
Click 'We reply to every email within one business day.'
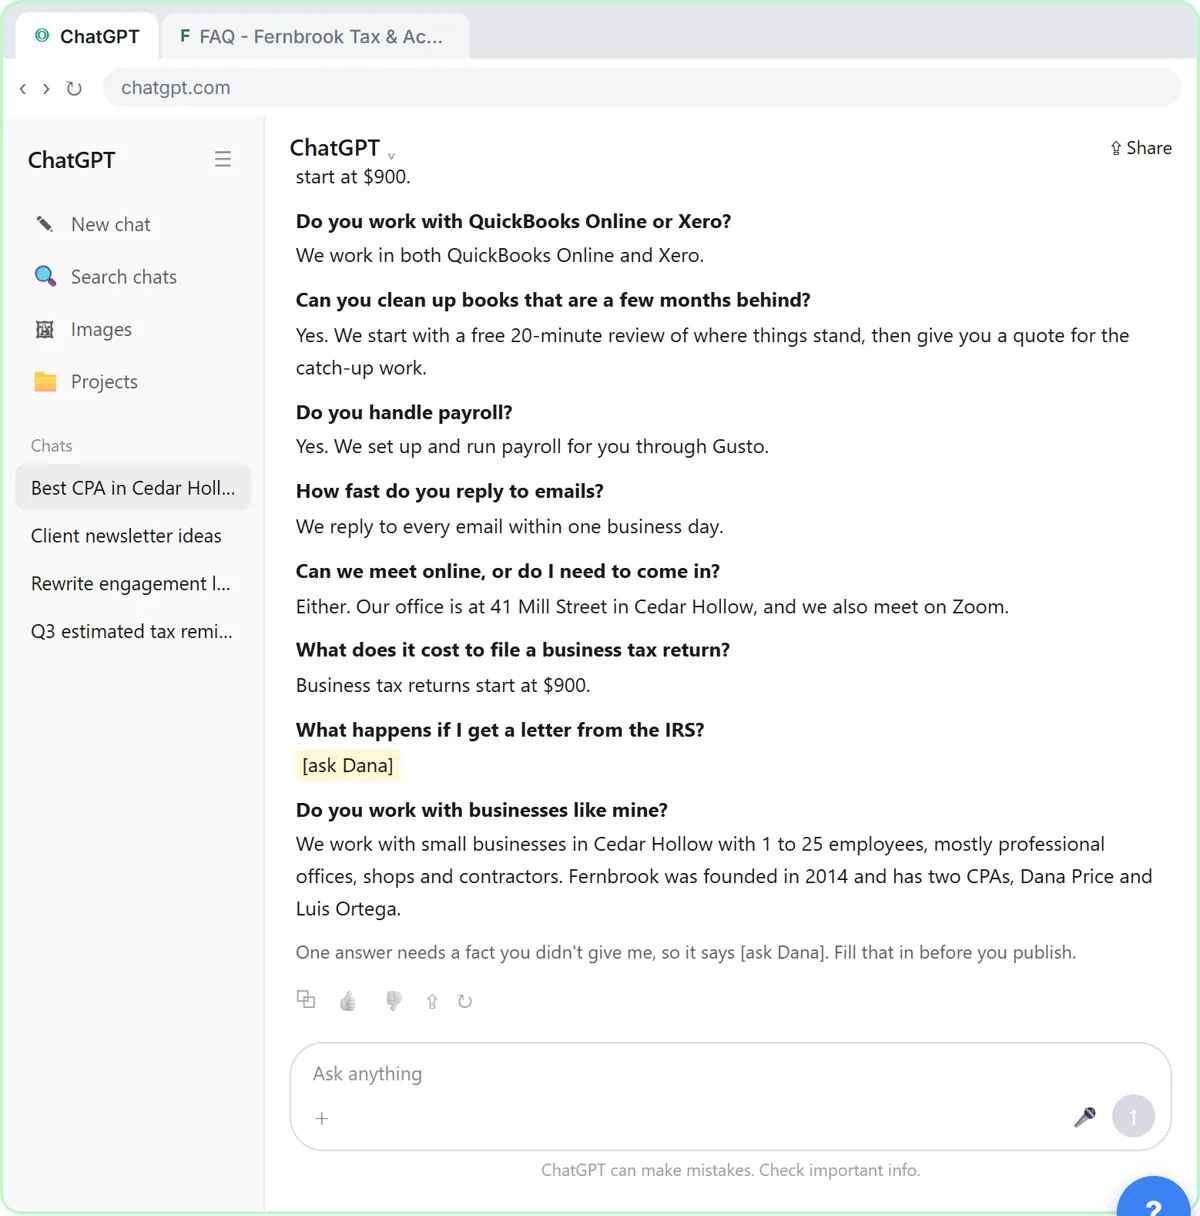click(x=510, y=526)
